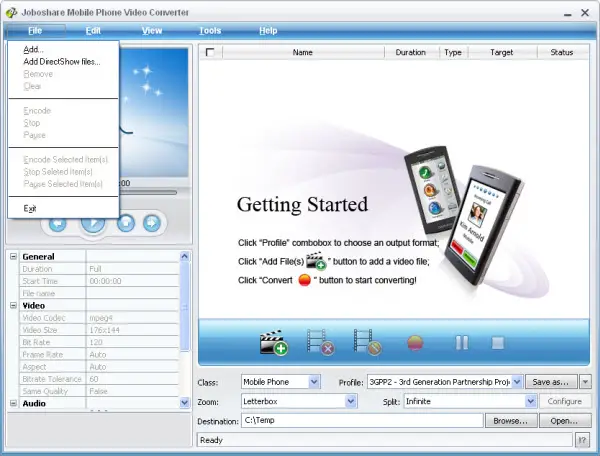Click the Target column header
The image size is (600, 456).
coord(502,52)
